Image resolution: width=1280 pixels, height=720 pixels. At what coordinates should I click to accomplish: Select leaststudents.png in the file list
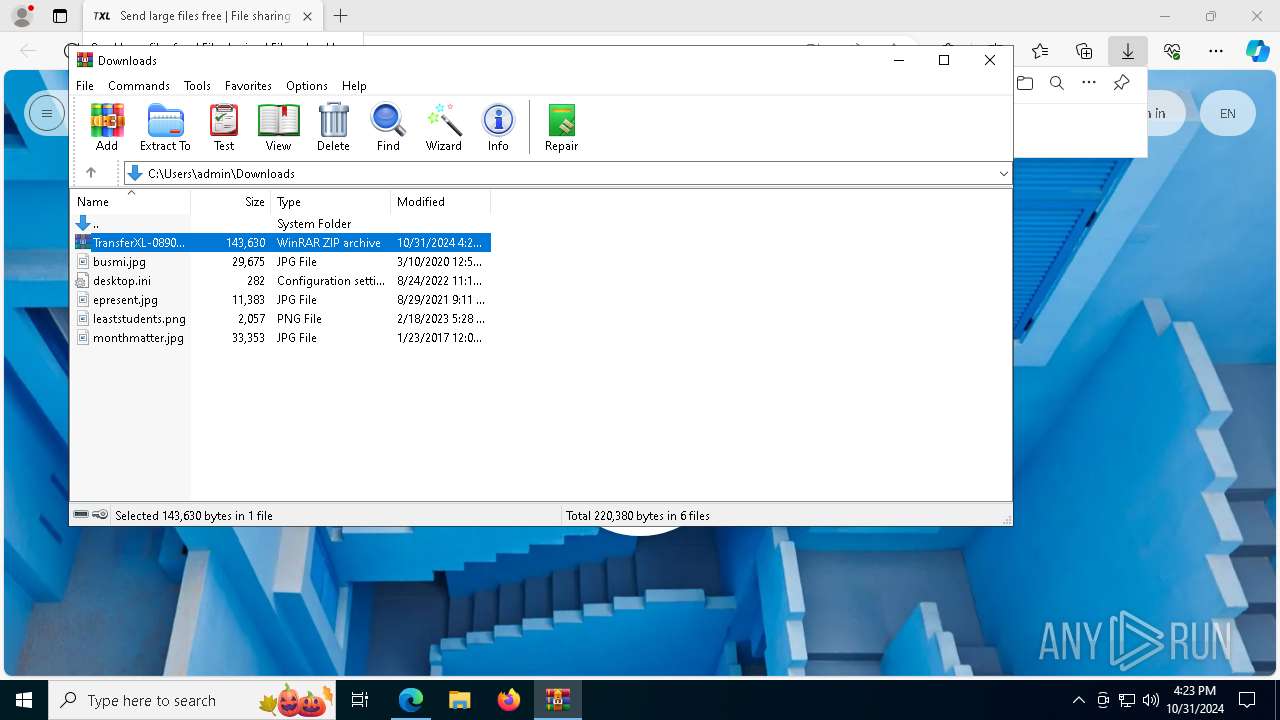coord(139,319)
